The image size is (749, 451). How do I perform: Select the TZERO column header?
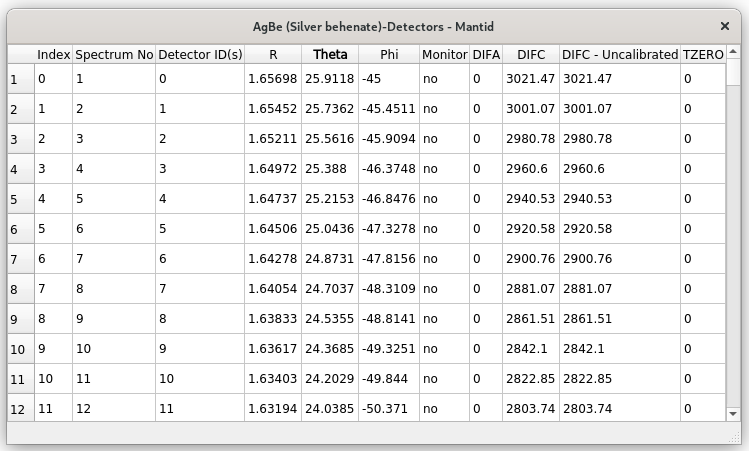[702, 54]
